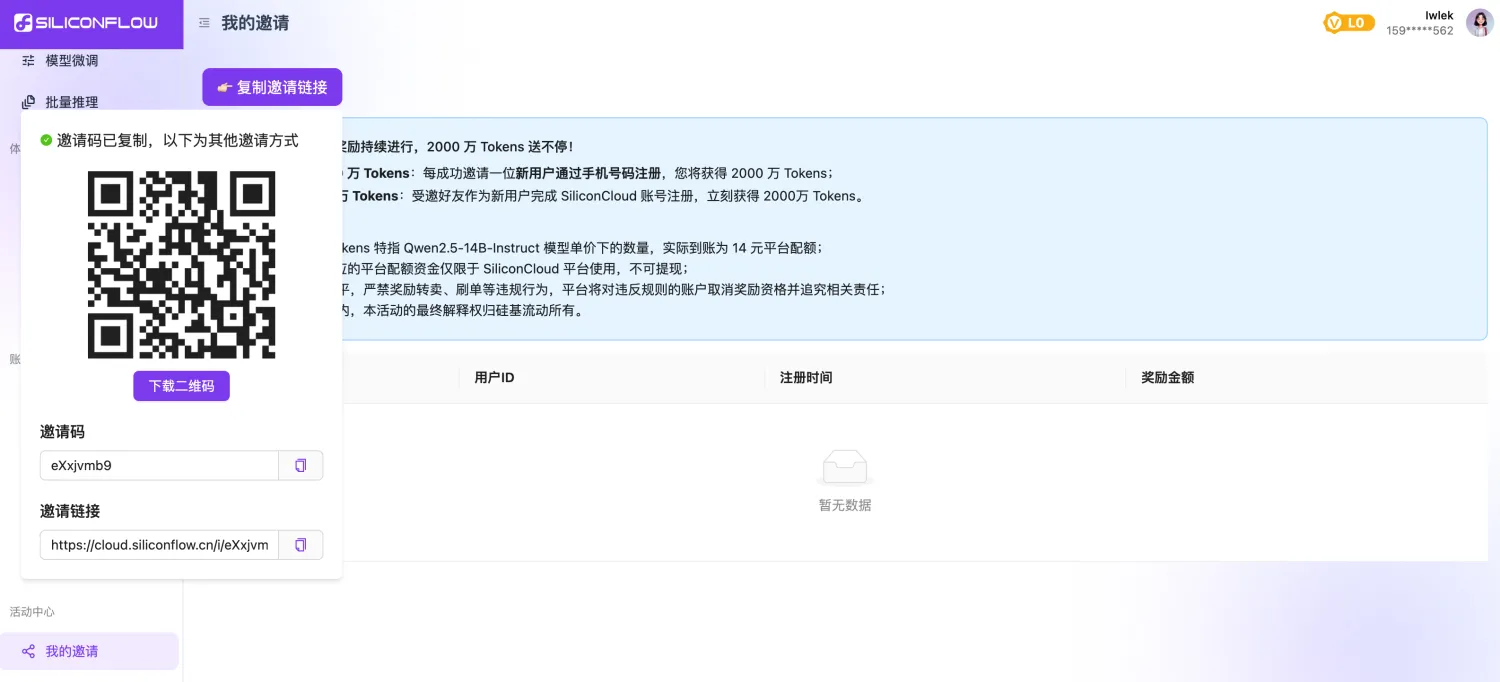Click the L0 level badge
The height and width of the screenshot is (682, 1500).
coord(1349,23)
